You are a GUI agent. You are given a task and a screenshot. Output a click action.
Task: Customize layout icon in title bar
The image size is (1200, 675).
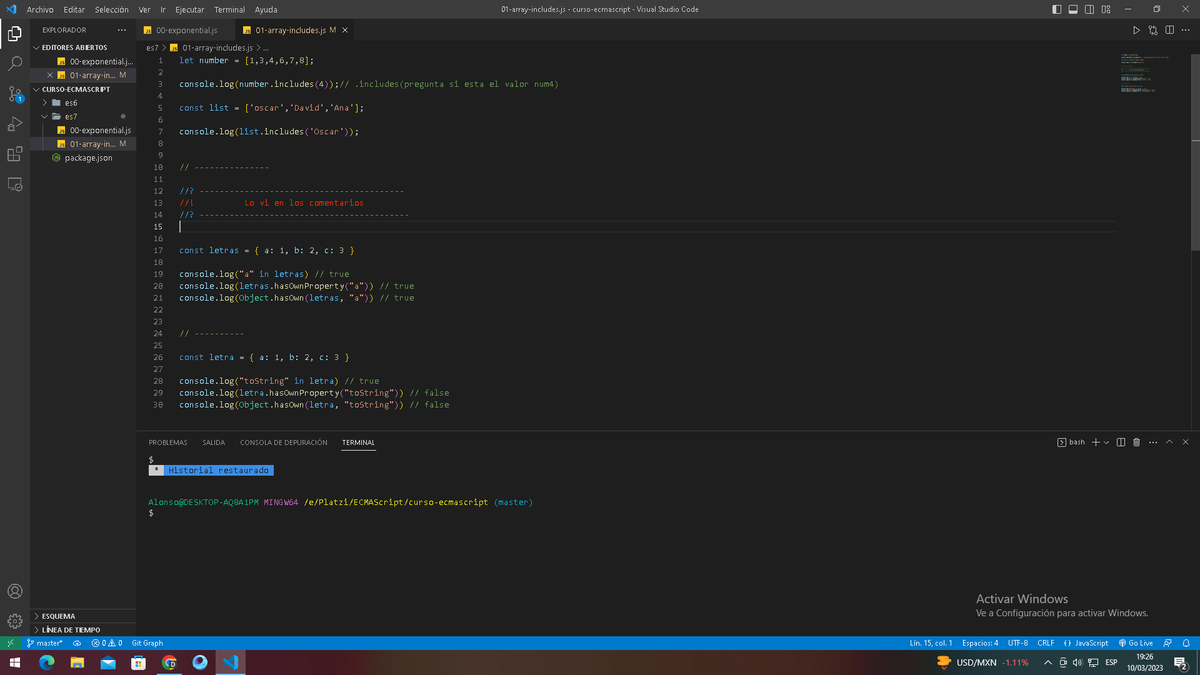1106,9
